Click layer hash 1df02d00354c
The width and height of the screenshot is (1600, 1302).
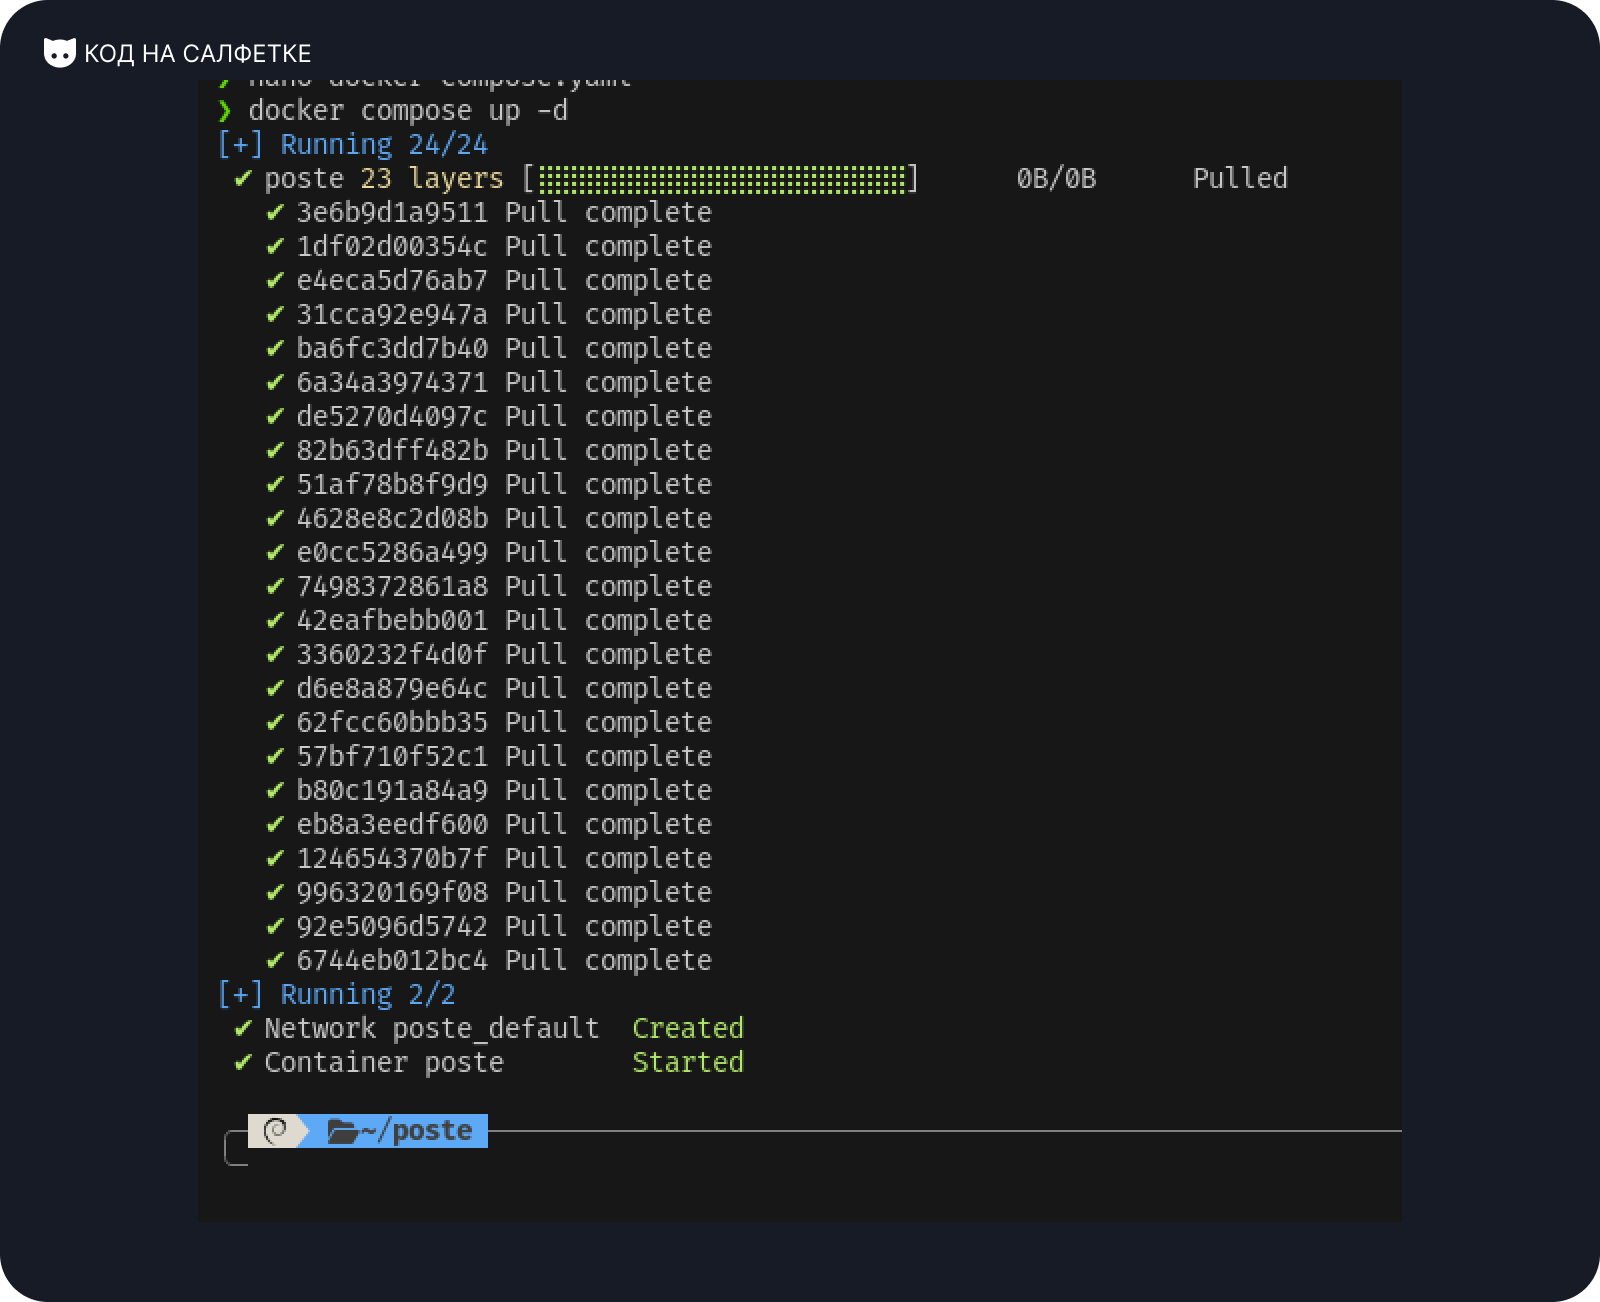[x=392, y=246]
